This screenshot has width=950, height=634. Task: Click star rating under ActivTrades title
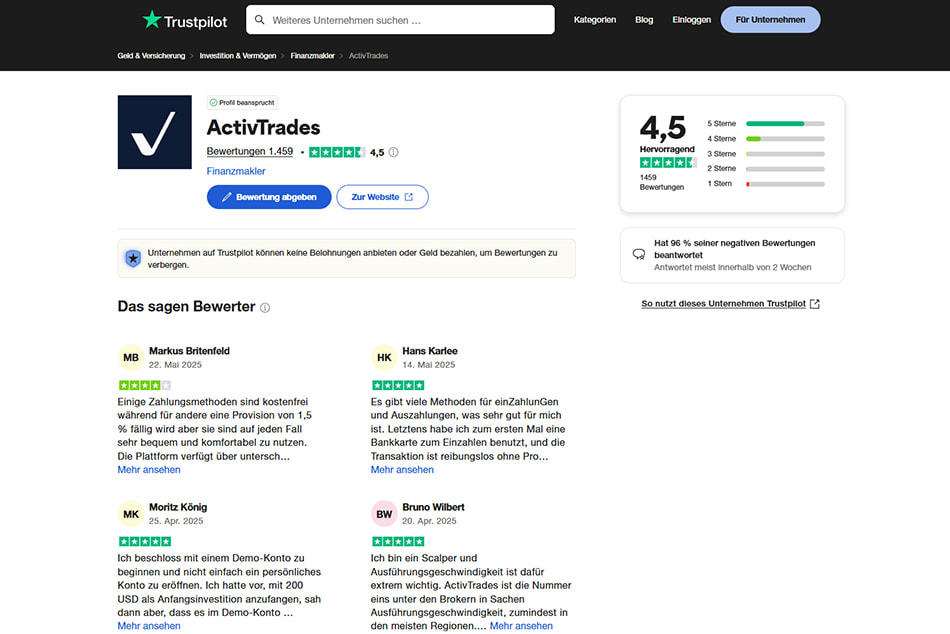[x=337, y=152]
